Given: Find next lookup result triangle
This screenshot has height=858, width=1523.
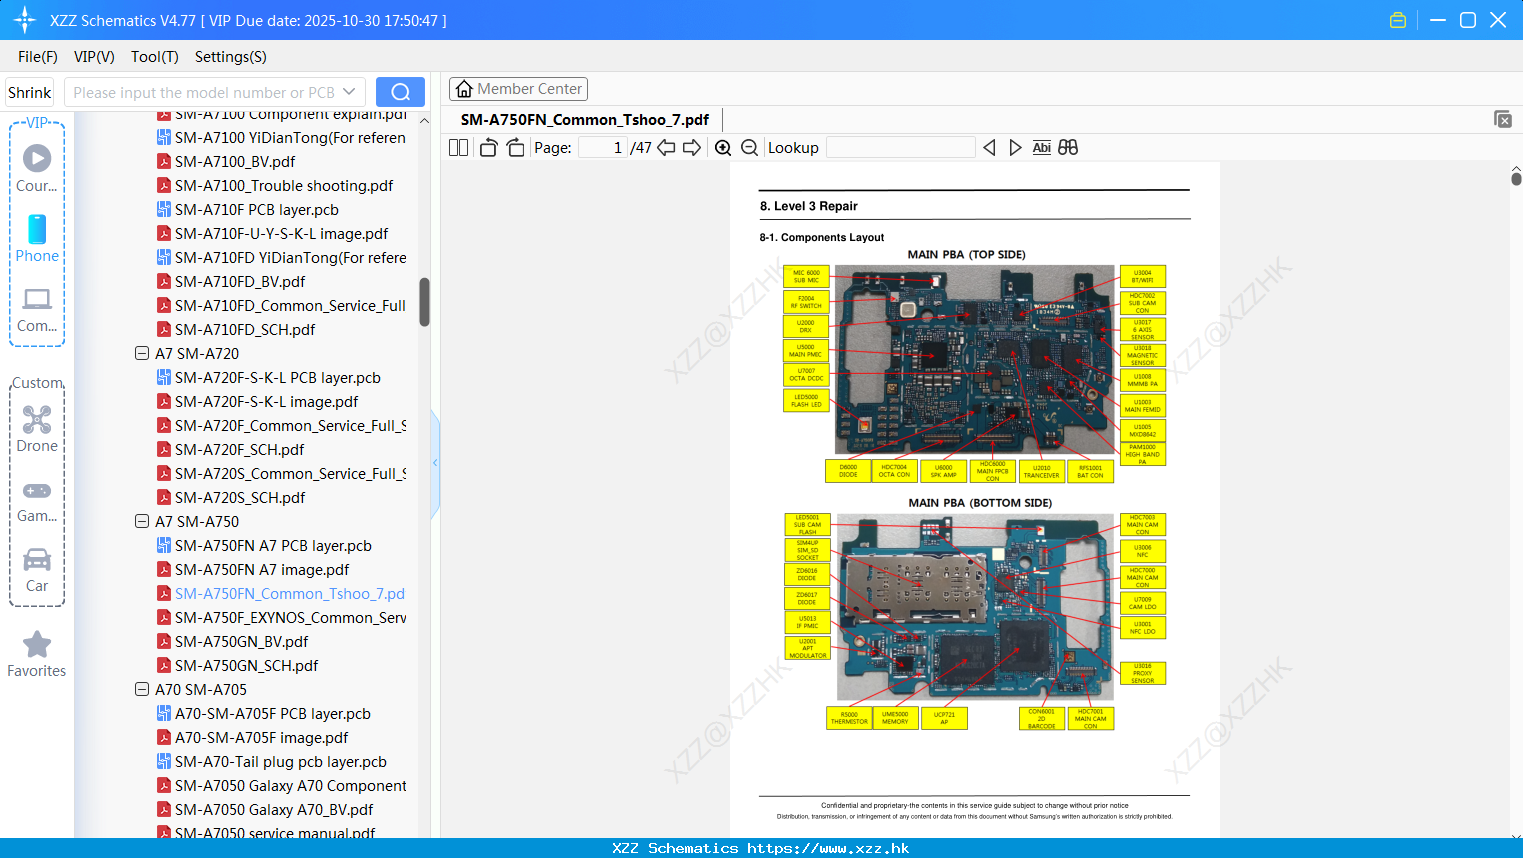Looking at the screenshot, I should click(x=1015, y=148).
